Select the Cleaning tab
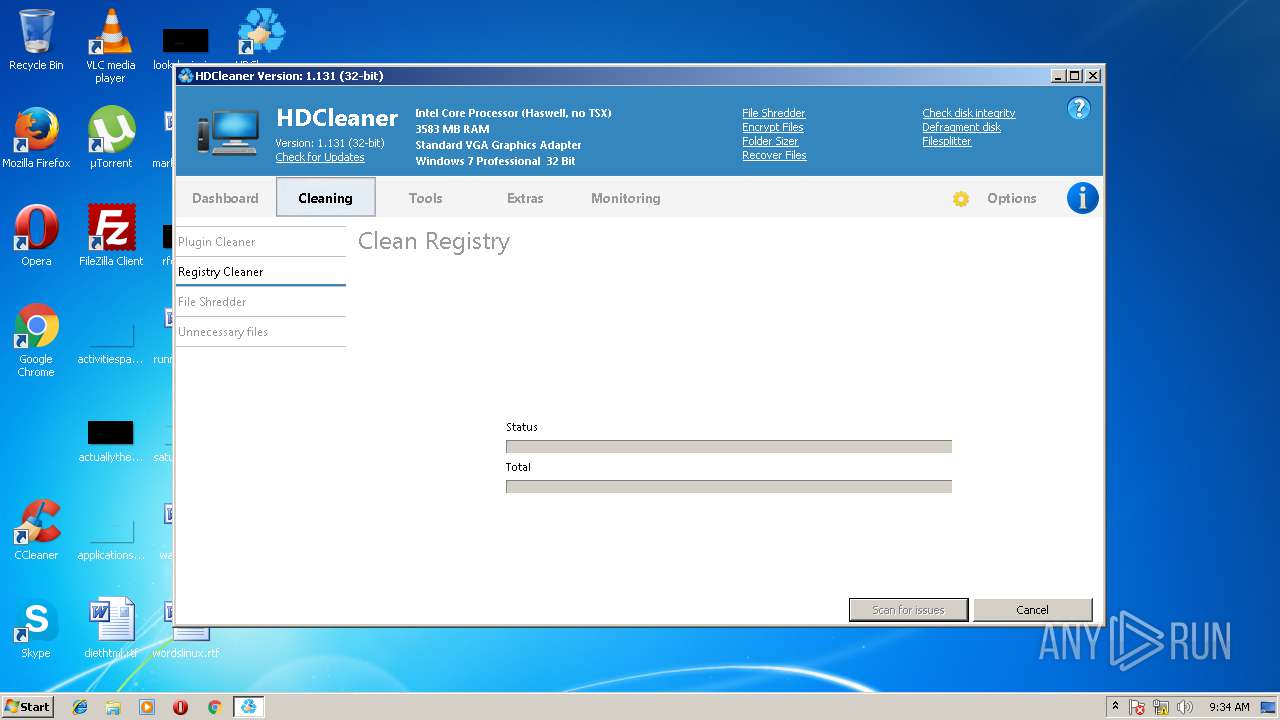The image size is (1280, 720). click(325, 198)
